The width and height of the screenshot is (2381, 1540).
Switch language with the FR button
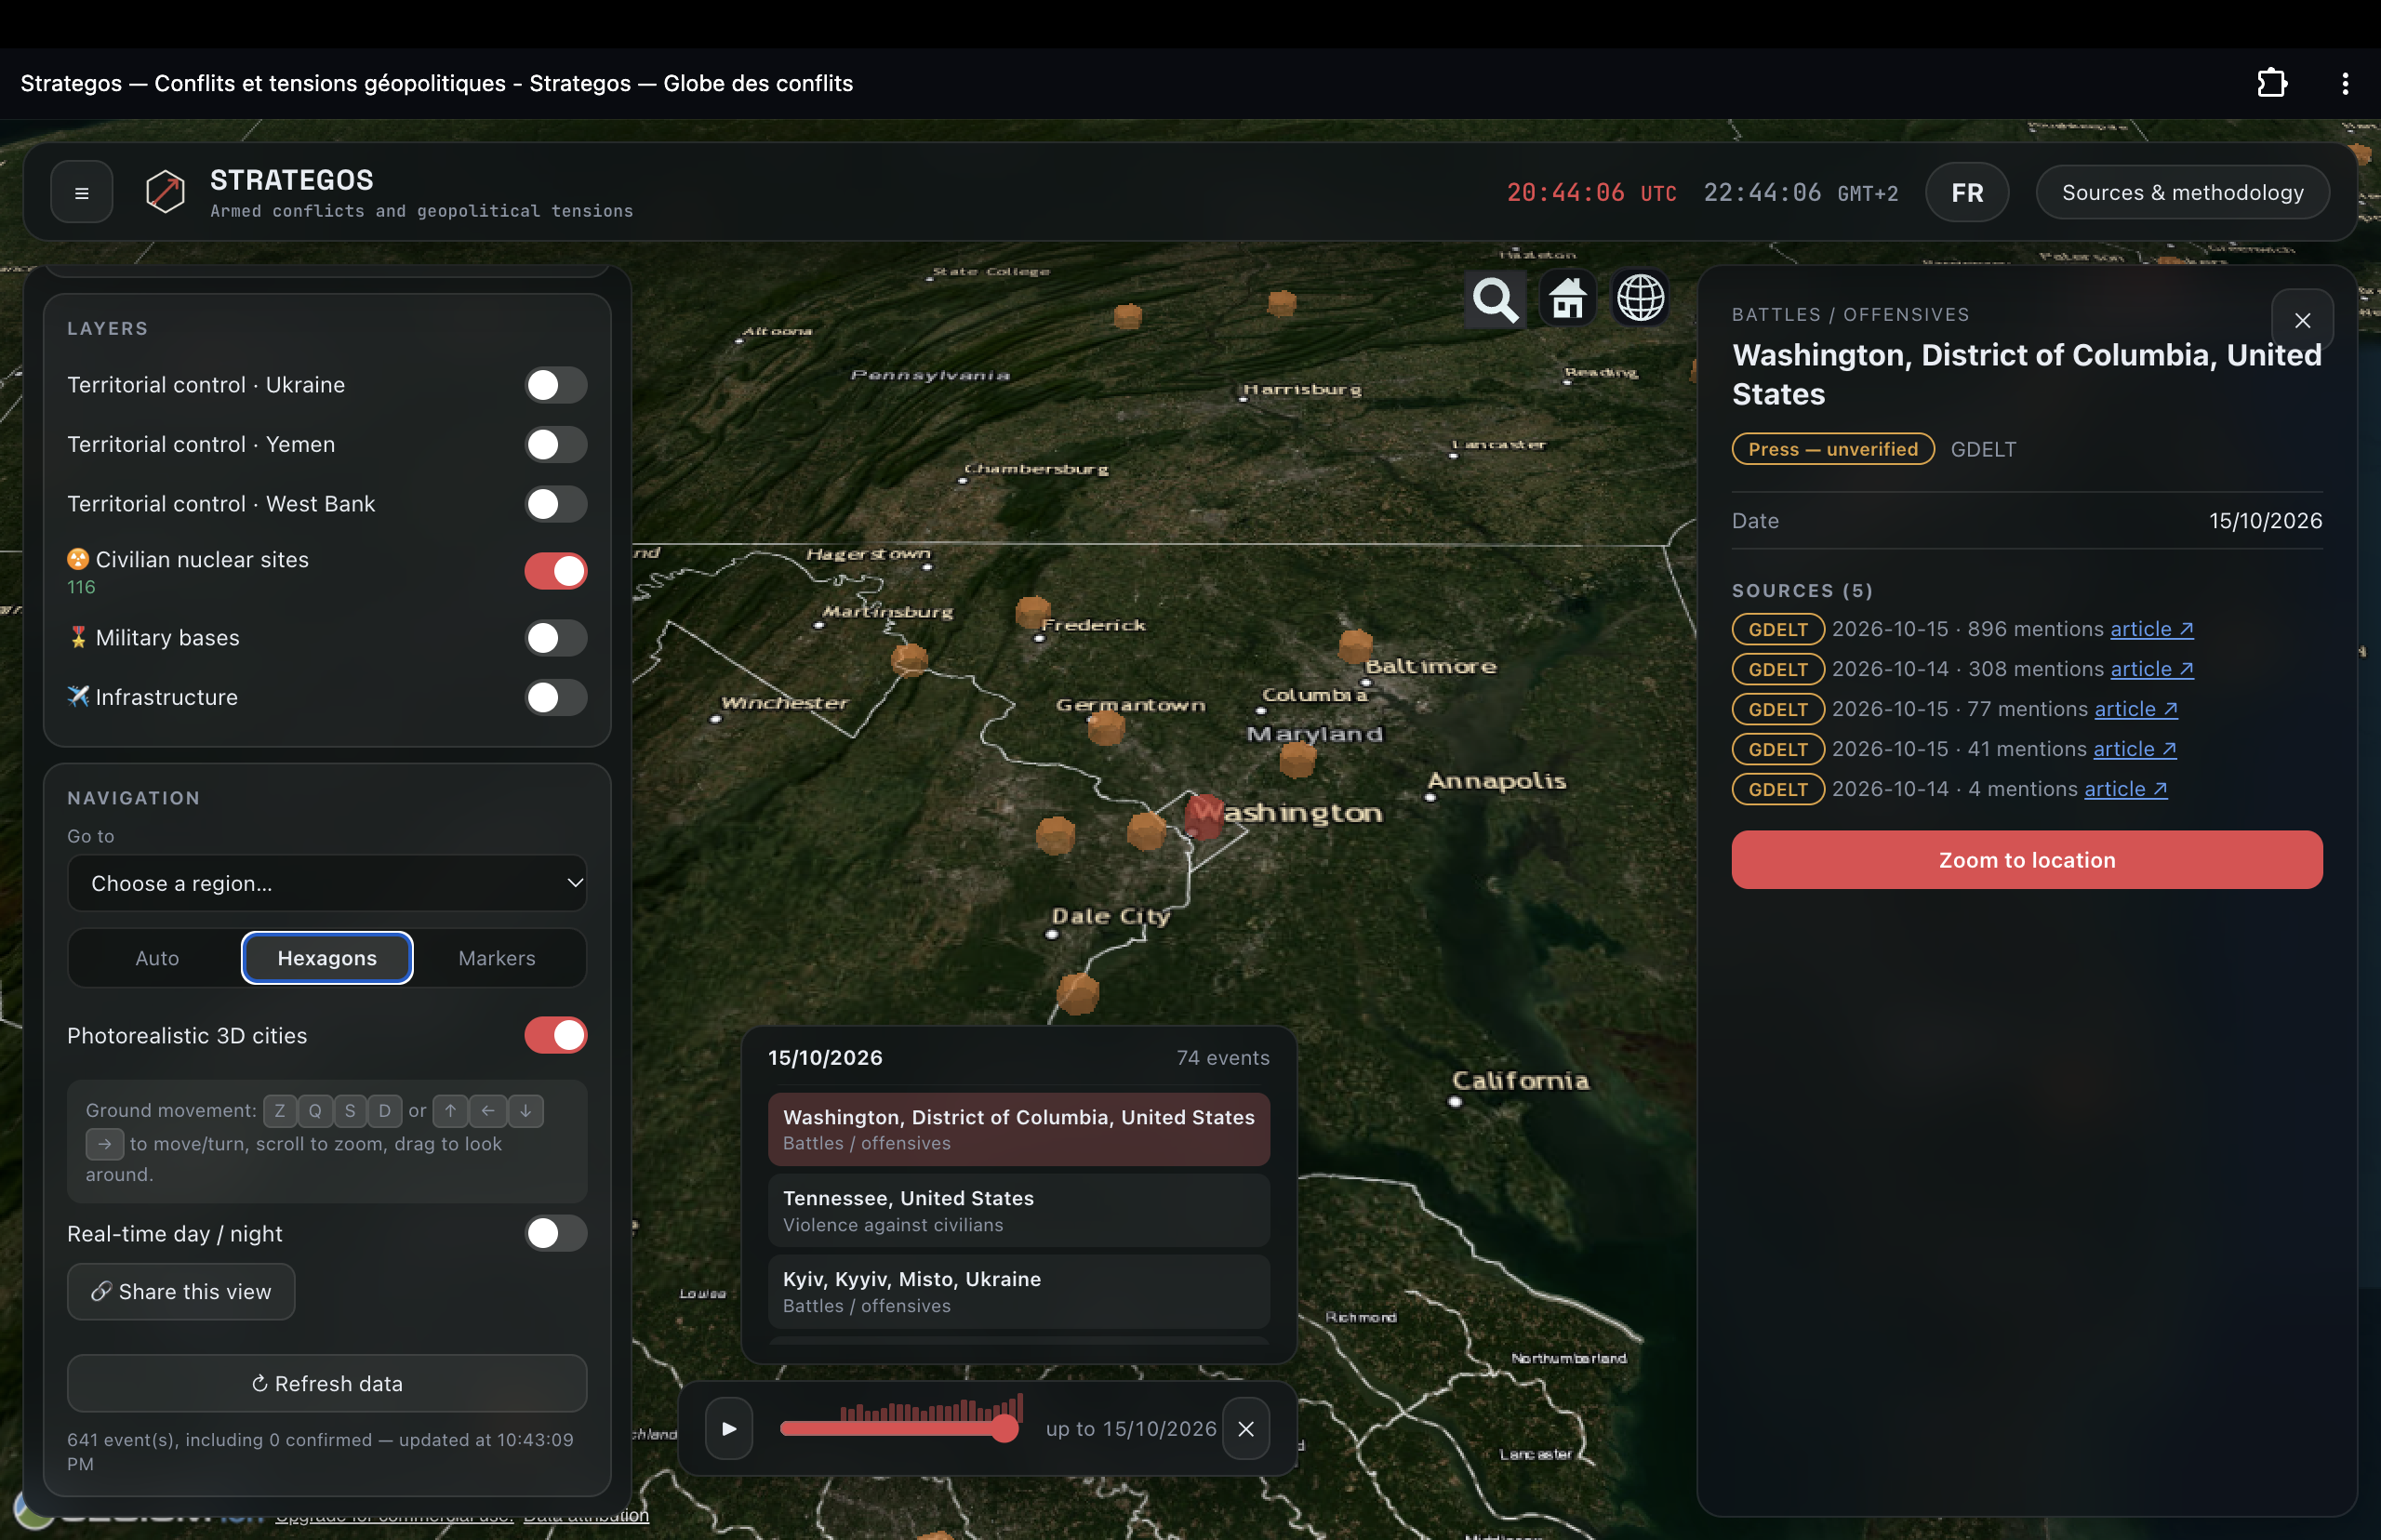[x=1967, y=192]
